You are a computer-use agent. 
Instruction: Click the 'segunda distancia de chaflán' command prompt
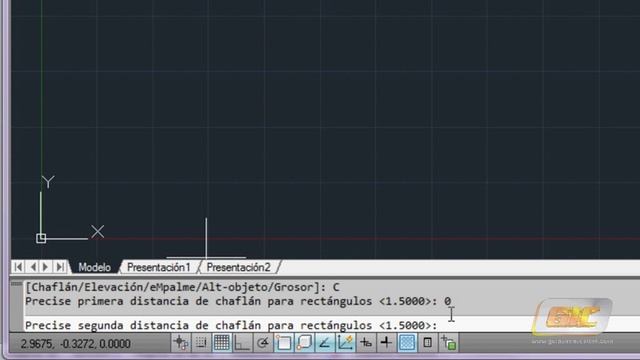(x=231, y=325)
